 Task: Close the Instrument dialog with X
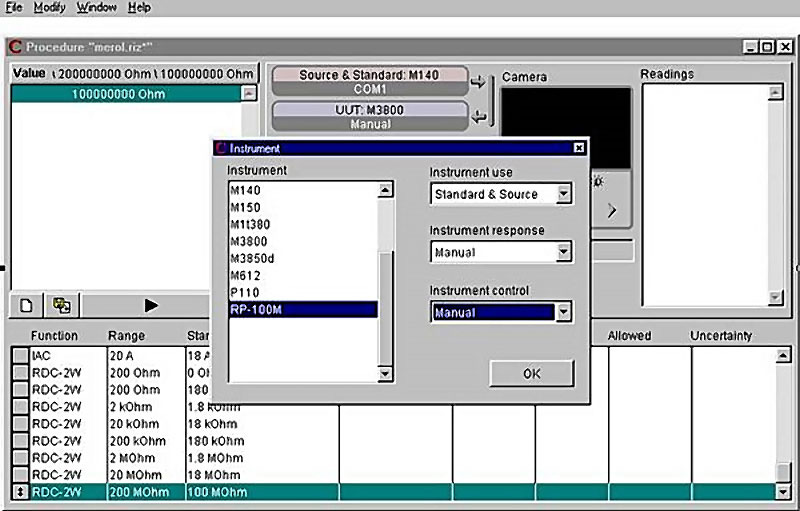click(x=578, y=148)
